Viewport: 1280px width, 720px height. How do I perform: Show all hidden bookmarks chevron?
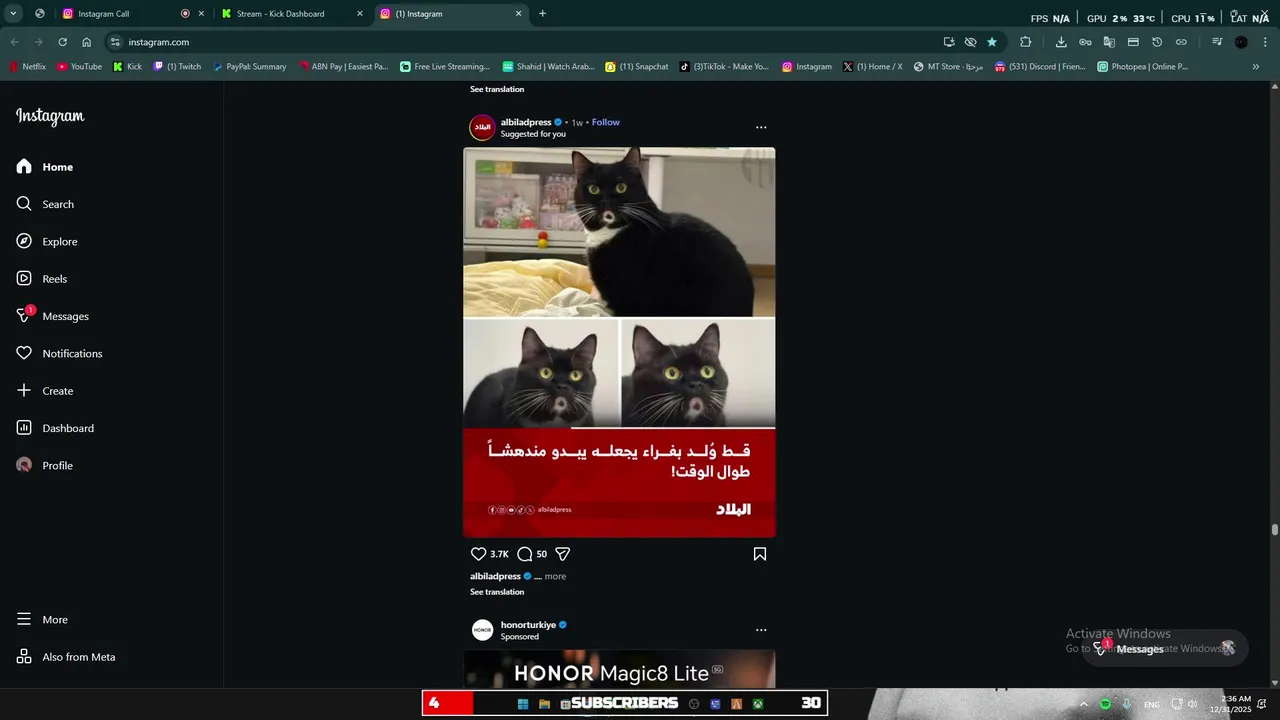1256,67
